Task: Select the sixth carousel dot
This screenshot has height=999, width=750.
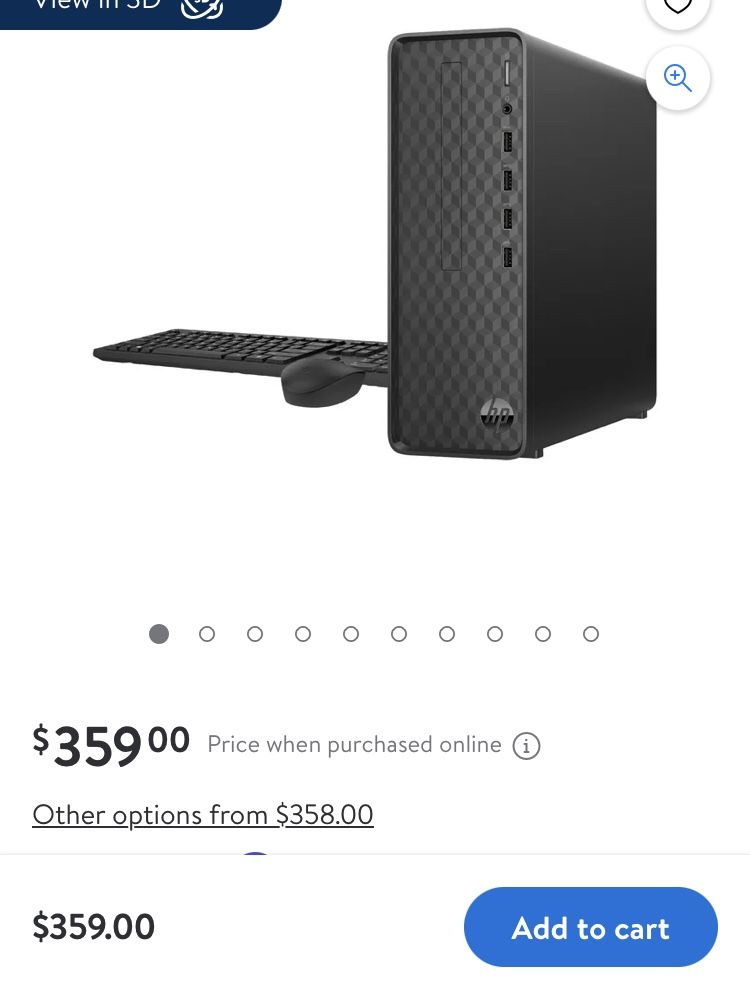Action: 399,634
